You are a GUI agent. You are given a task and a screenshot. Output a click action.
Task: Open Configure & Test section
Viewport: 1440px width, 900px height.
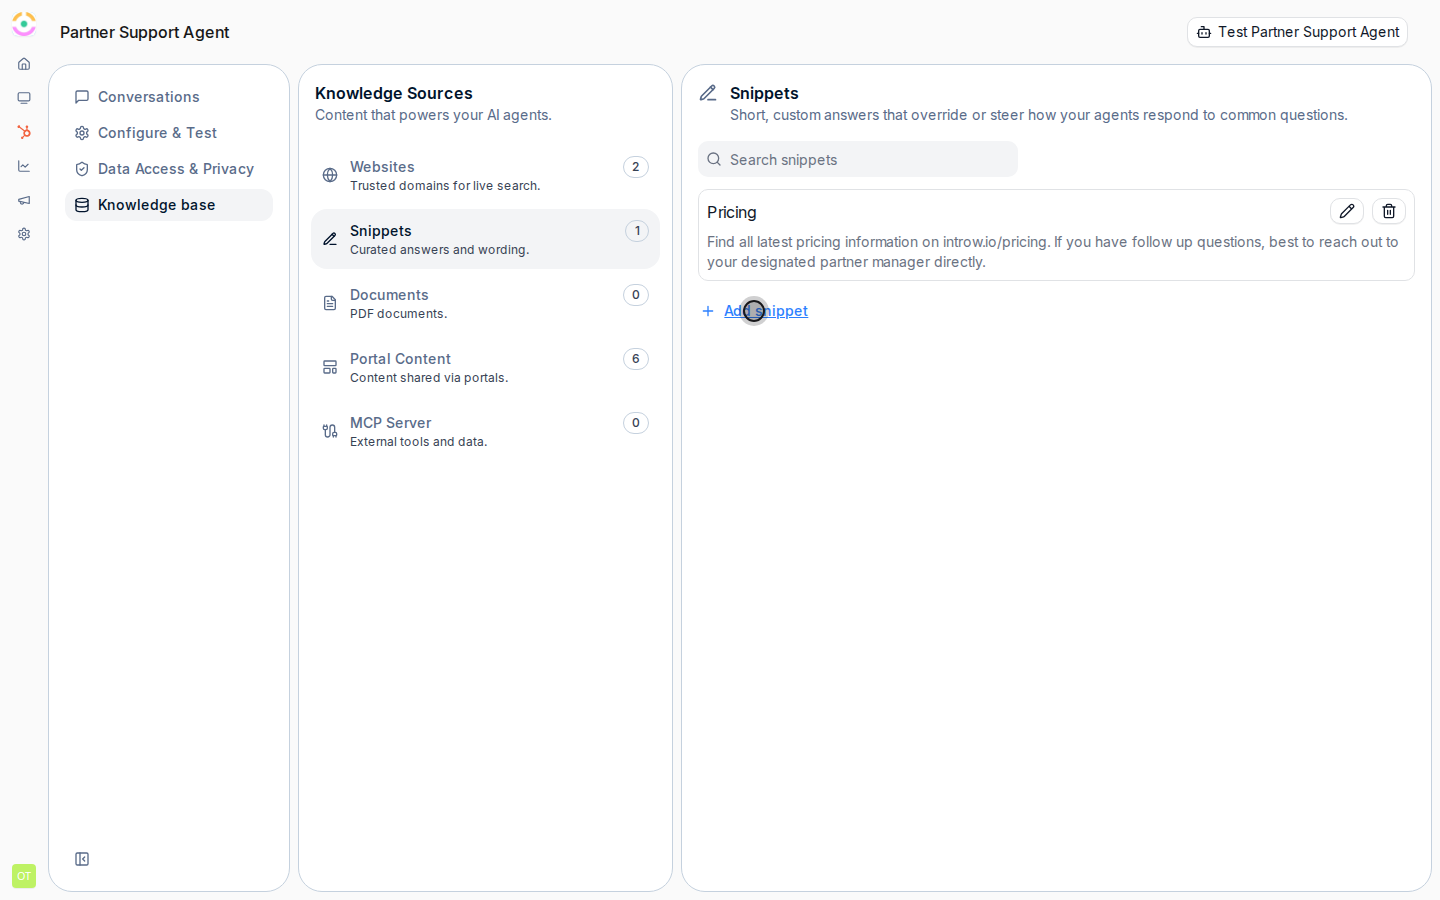tap(169, 133)
